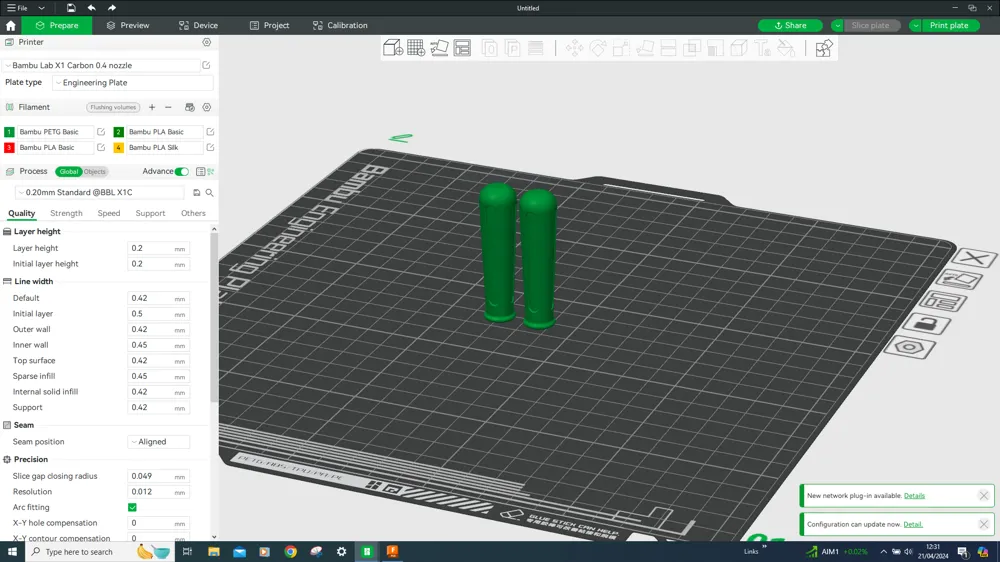
Task: Click the Flushing volumes button
Action: [x=113, y=107]
